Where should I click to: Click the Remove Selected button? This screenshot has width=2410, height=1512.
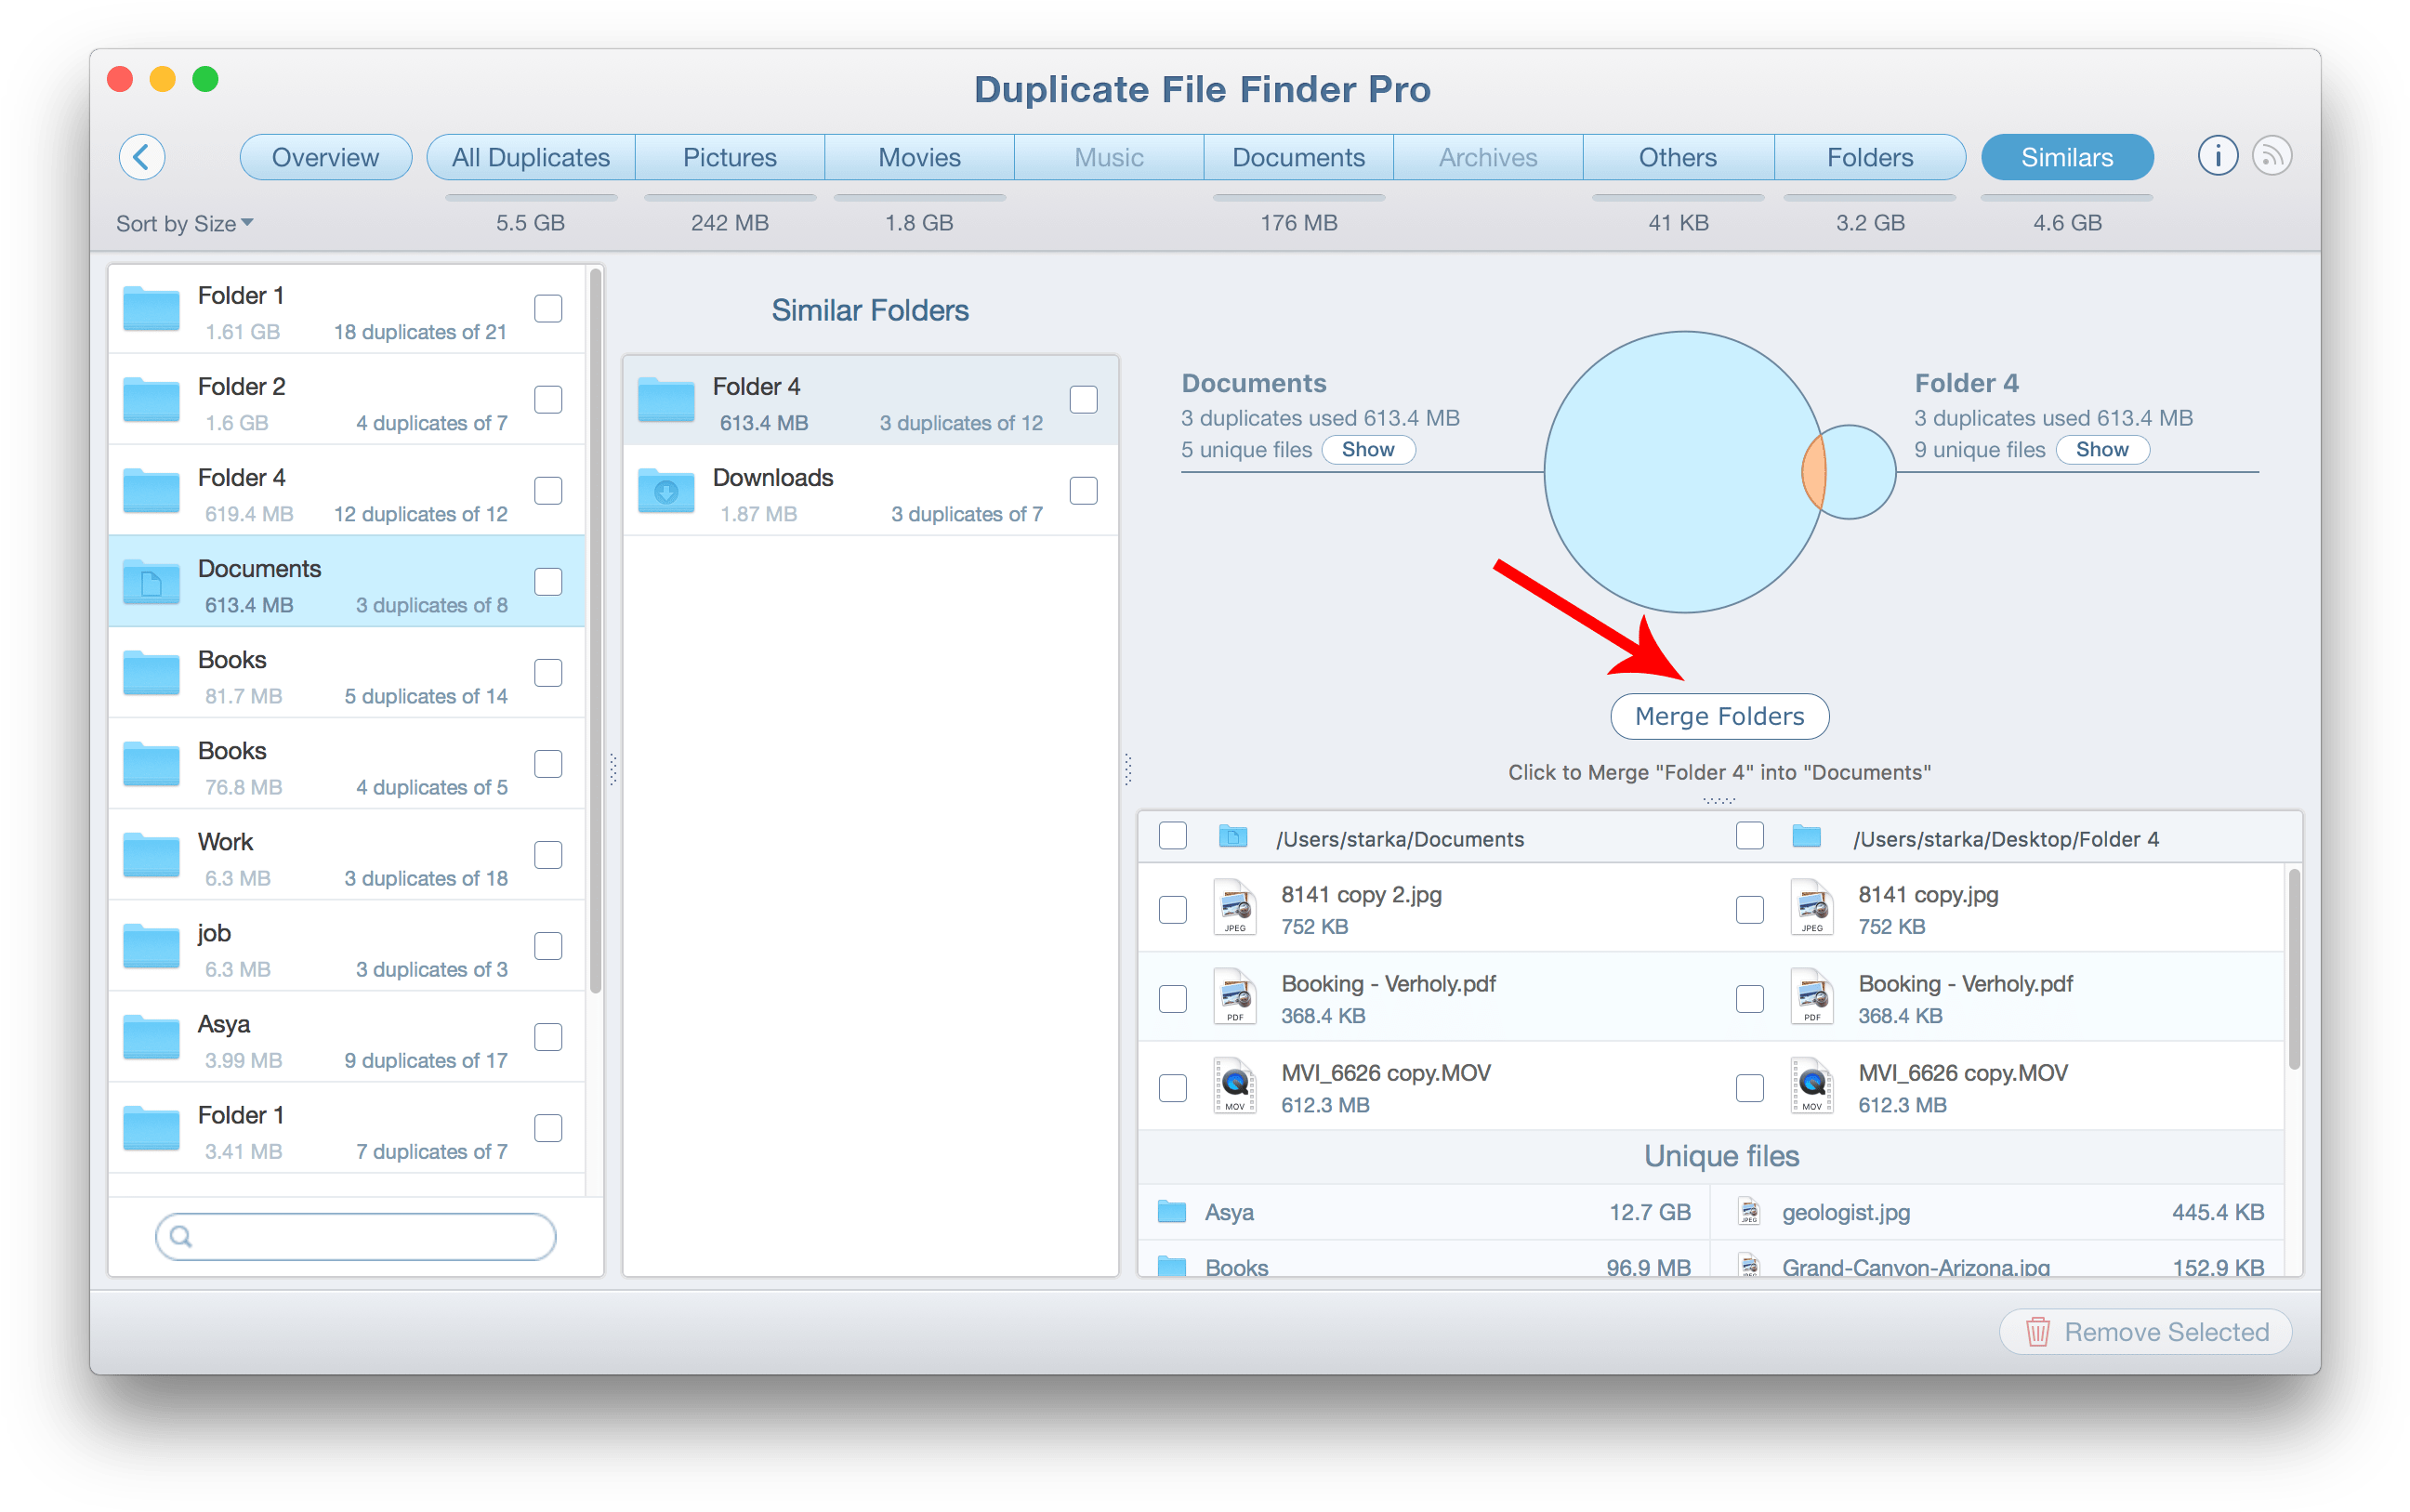[2145, 1332]
